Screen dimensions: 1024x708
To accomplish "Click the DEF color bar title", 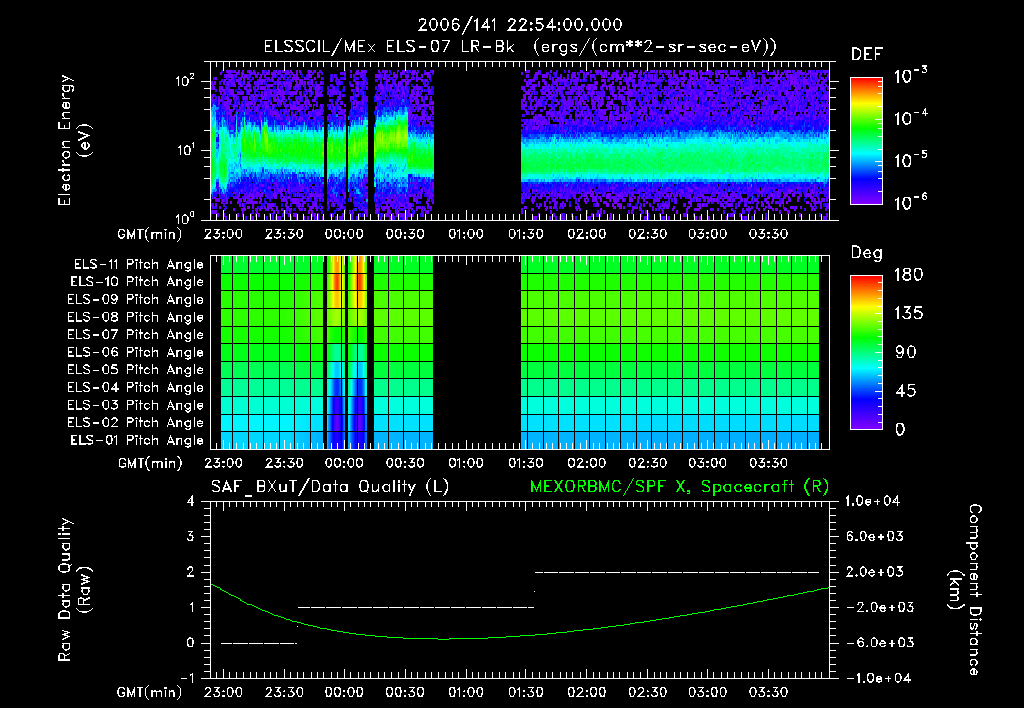I will 867,55.
